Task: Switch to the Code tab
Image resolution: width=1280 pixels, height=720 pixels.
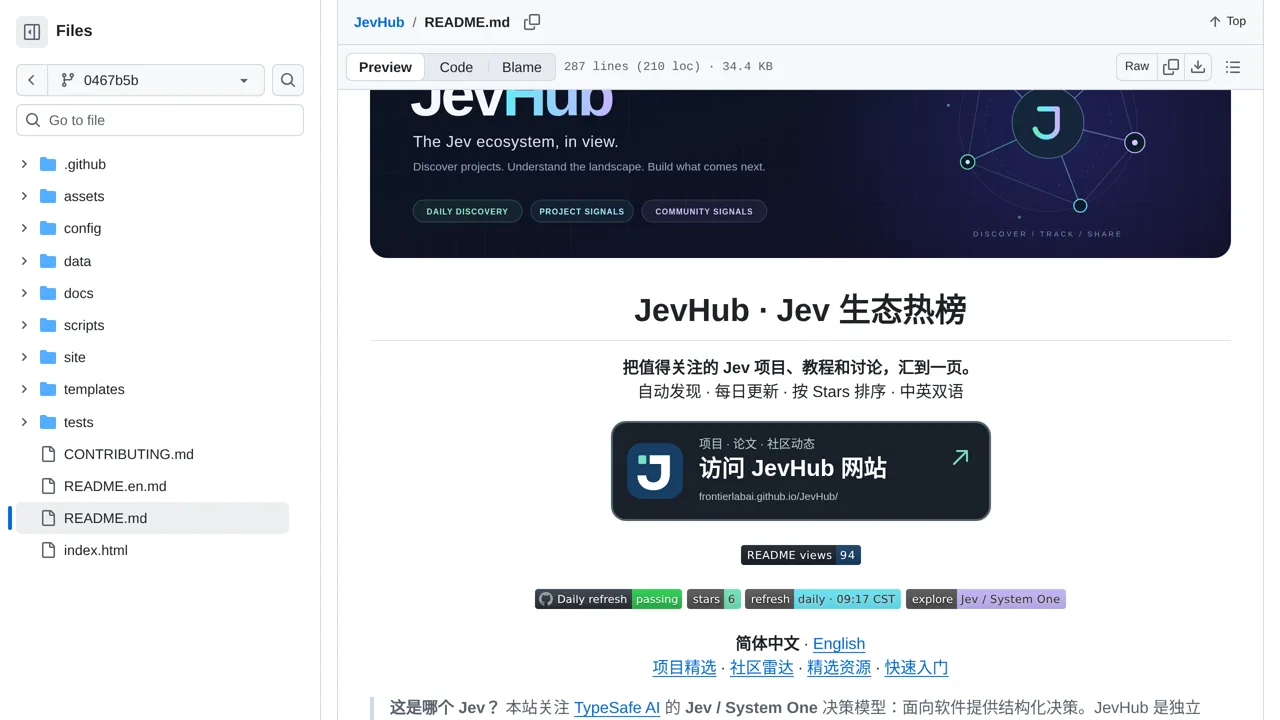Action: tap(456, 67)
